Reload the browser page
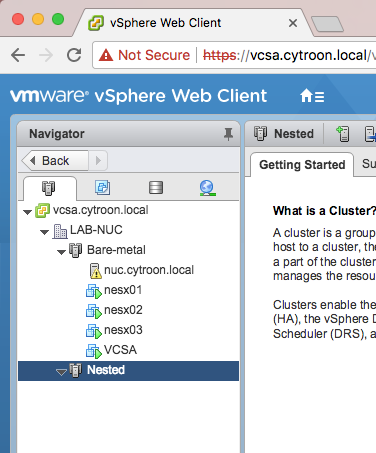The height and width of the screenshot is (453, 376). pyautogui.click(x=74, y=55)
